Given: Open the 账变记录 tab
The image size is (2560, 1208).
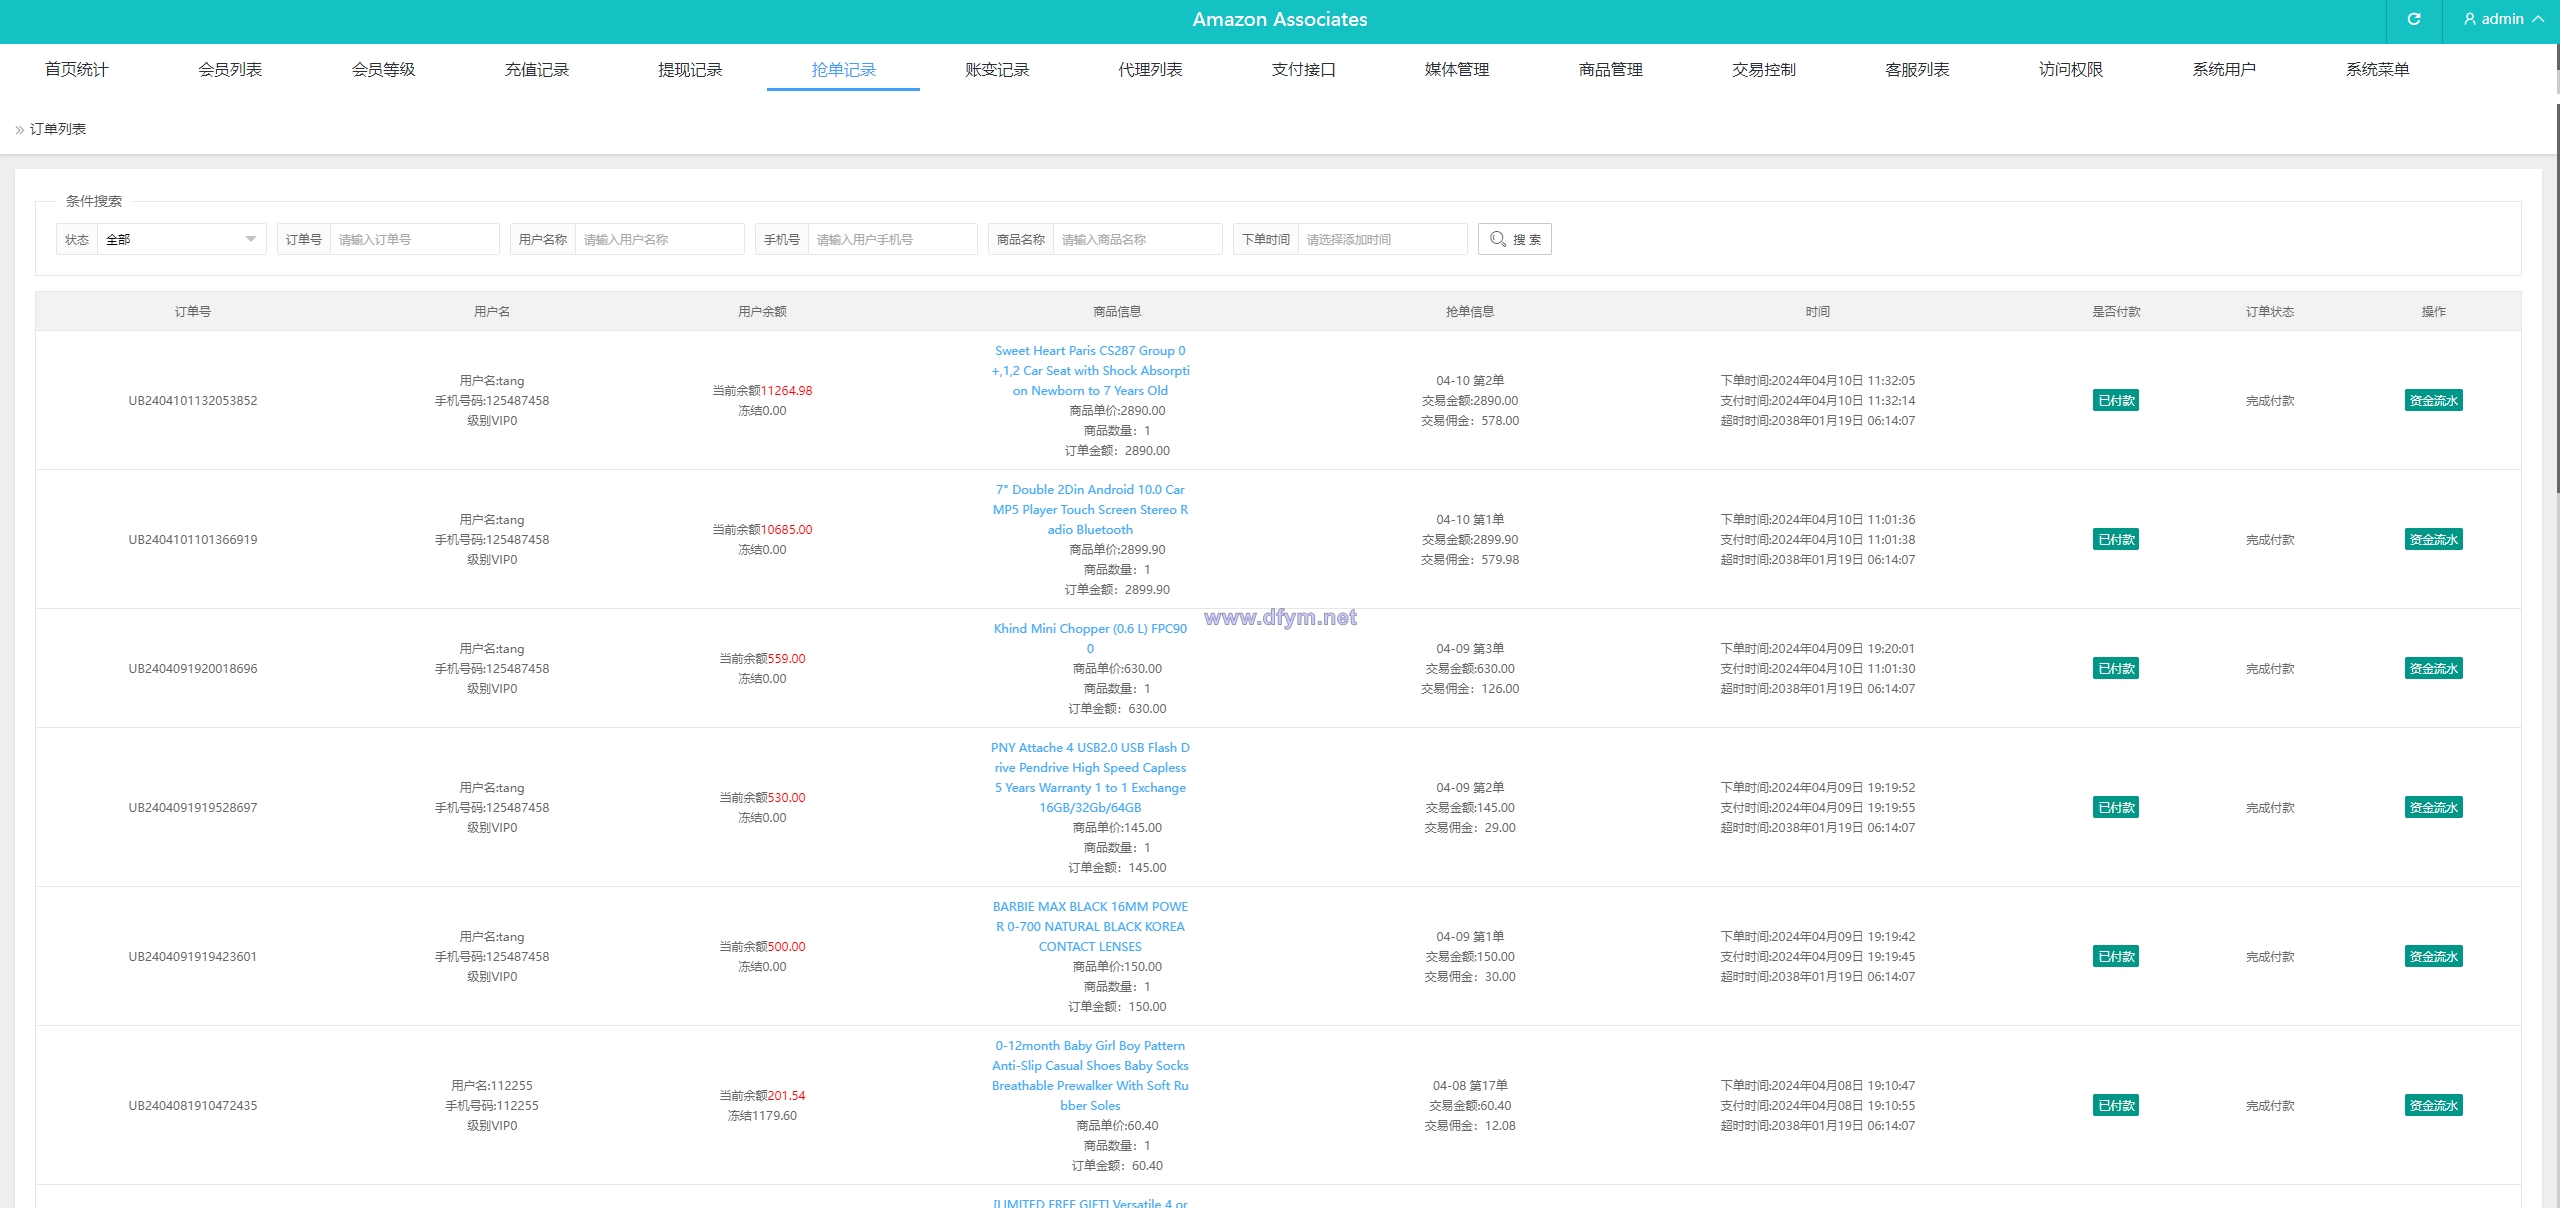Looking at the screenshot, I should tap(997, 69).
